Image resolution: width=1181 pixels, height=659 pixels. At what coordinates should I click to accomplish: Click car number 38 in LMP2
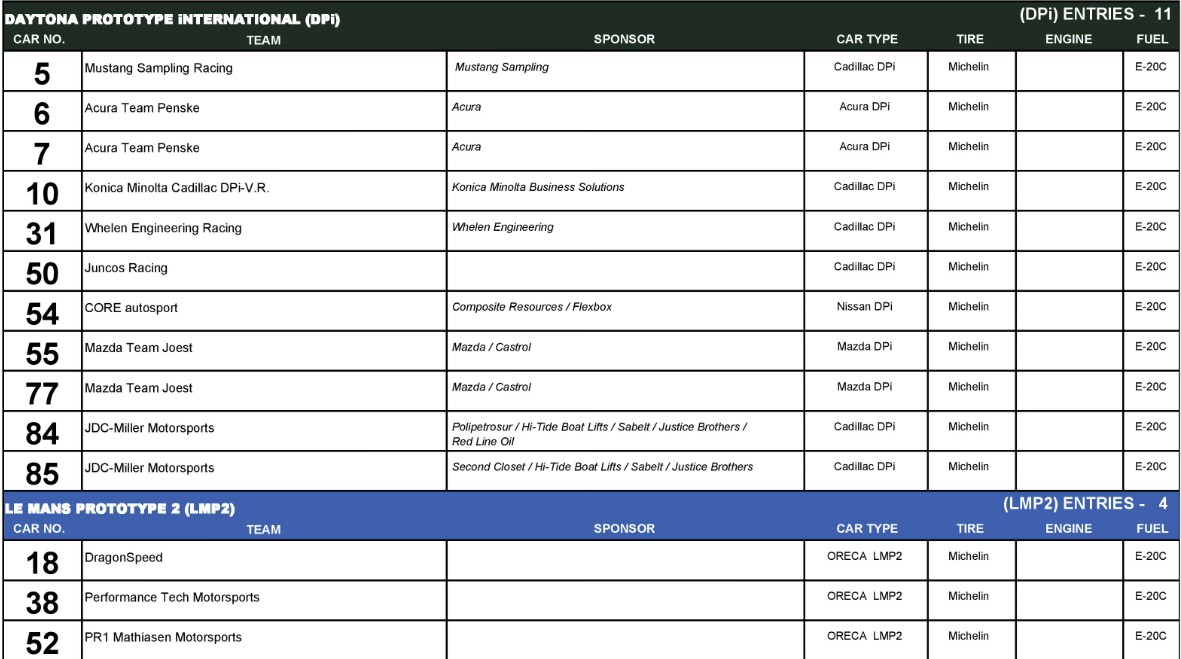(42, 603)
